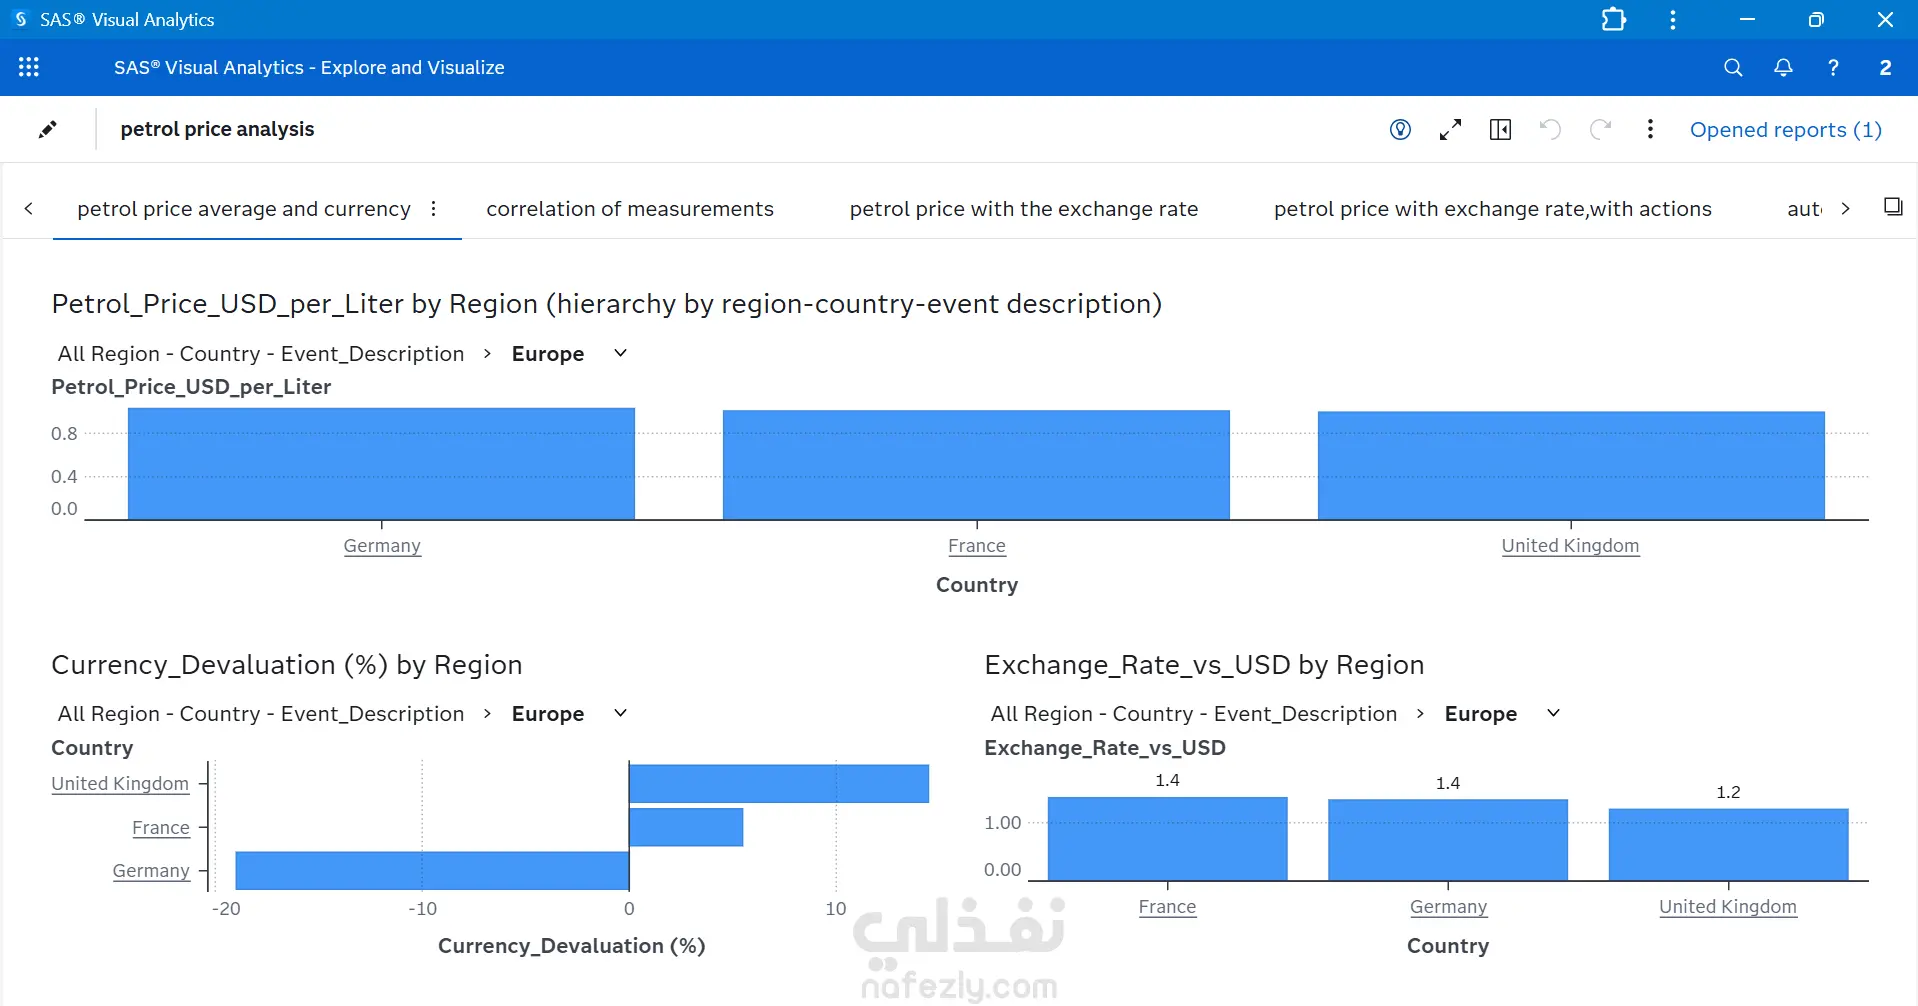Select the United Kingdom devaluation bar
Viewport: 1918px width, 1006px height.
click(x=779, y=783)
